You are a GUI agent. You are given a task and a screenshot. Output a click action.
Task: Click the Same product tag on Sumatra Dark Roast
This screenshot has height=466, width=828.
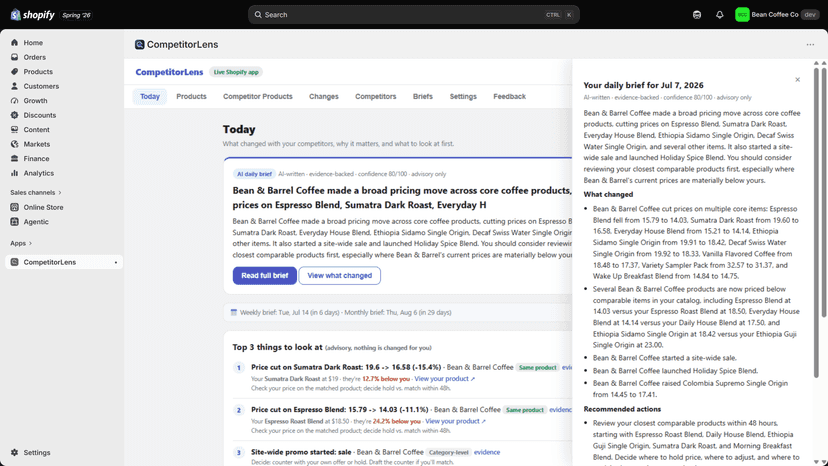point(538,367)
